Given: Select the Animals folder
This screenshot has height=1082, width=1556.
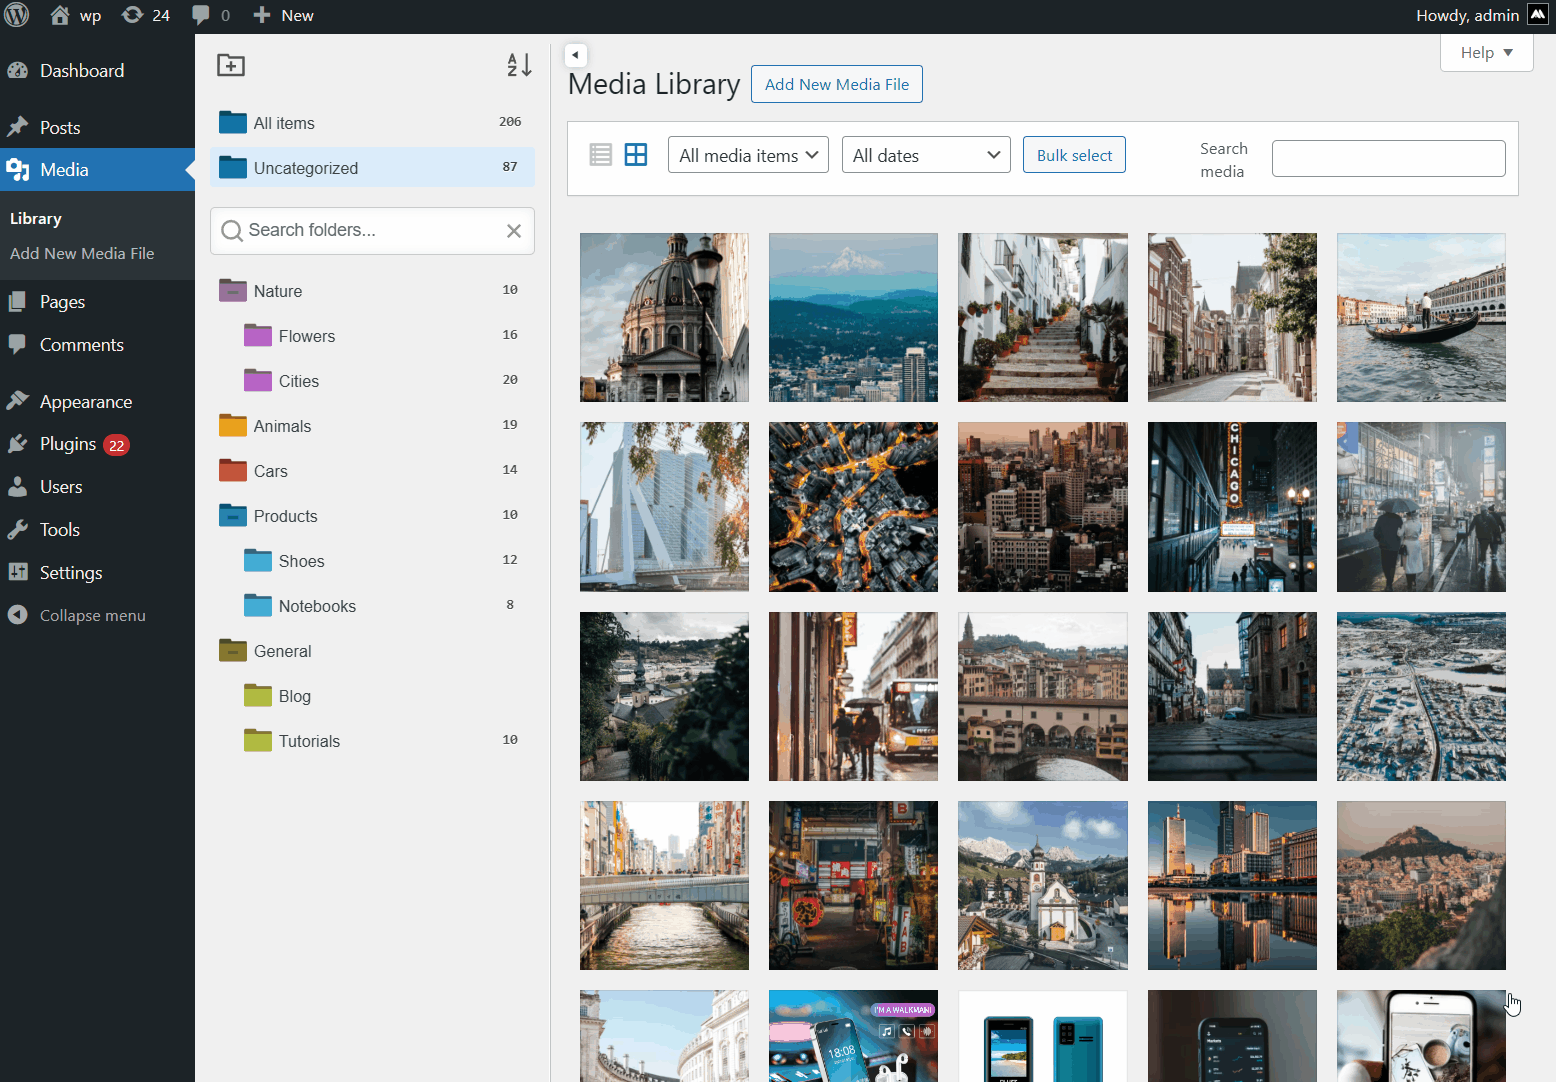Looking at the screenshot, I should pos(372,426).
